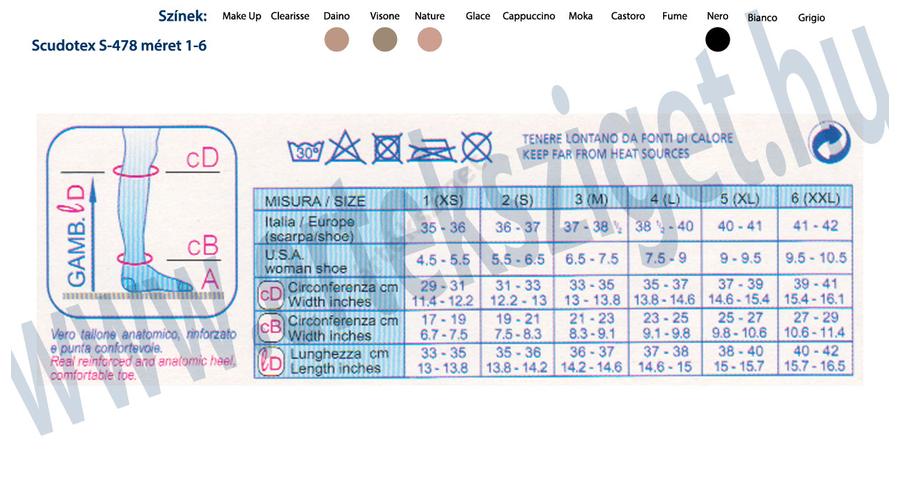Screen dimensions: 900x500
Task: Click the cB icon in the table row
Action: 270,327
